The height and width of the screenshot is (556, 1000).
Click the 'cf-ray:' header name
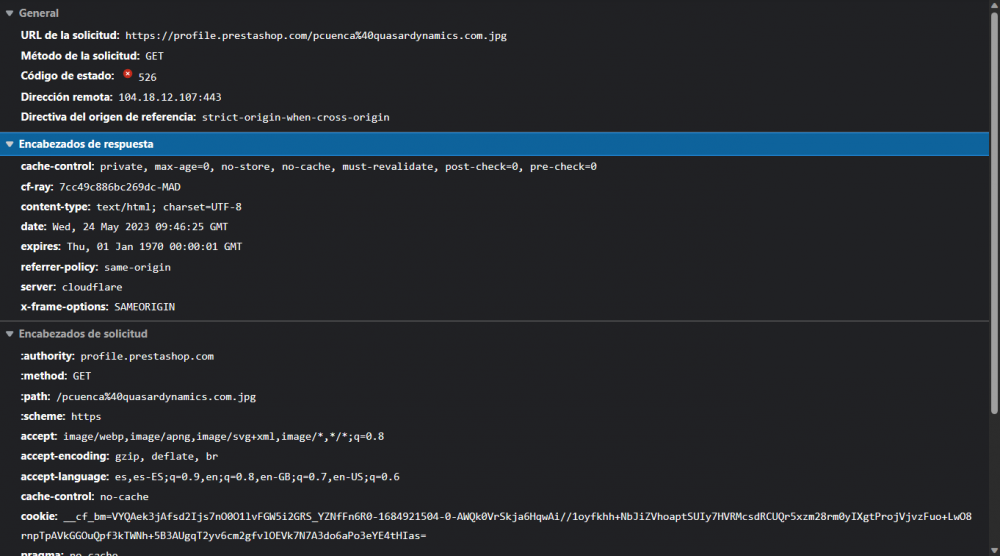(37, 187)
